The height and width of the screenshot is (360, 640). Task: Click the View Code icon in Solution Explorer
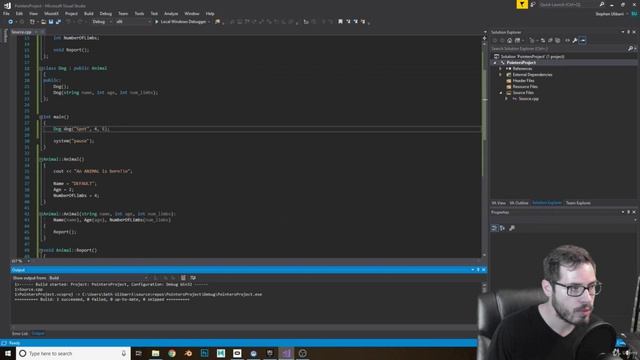click(567, 40)
